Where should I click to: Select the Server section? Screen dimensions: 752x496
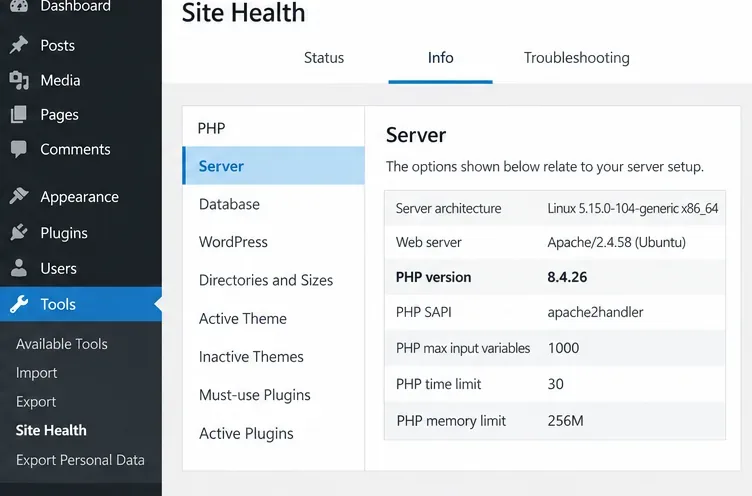pos(273,166)
